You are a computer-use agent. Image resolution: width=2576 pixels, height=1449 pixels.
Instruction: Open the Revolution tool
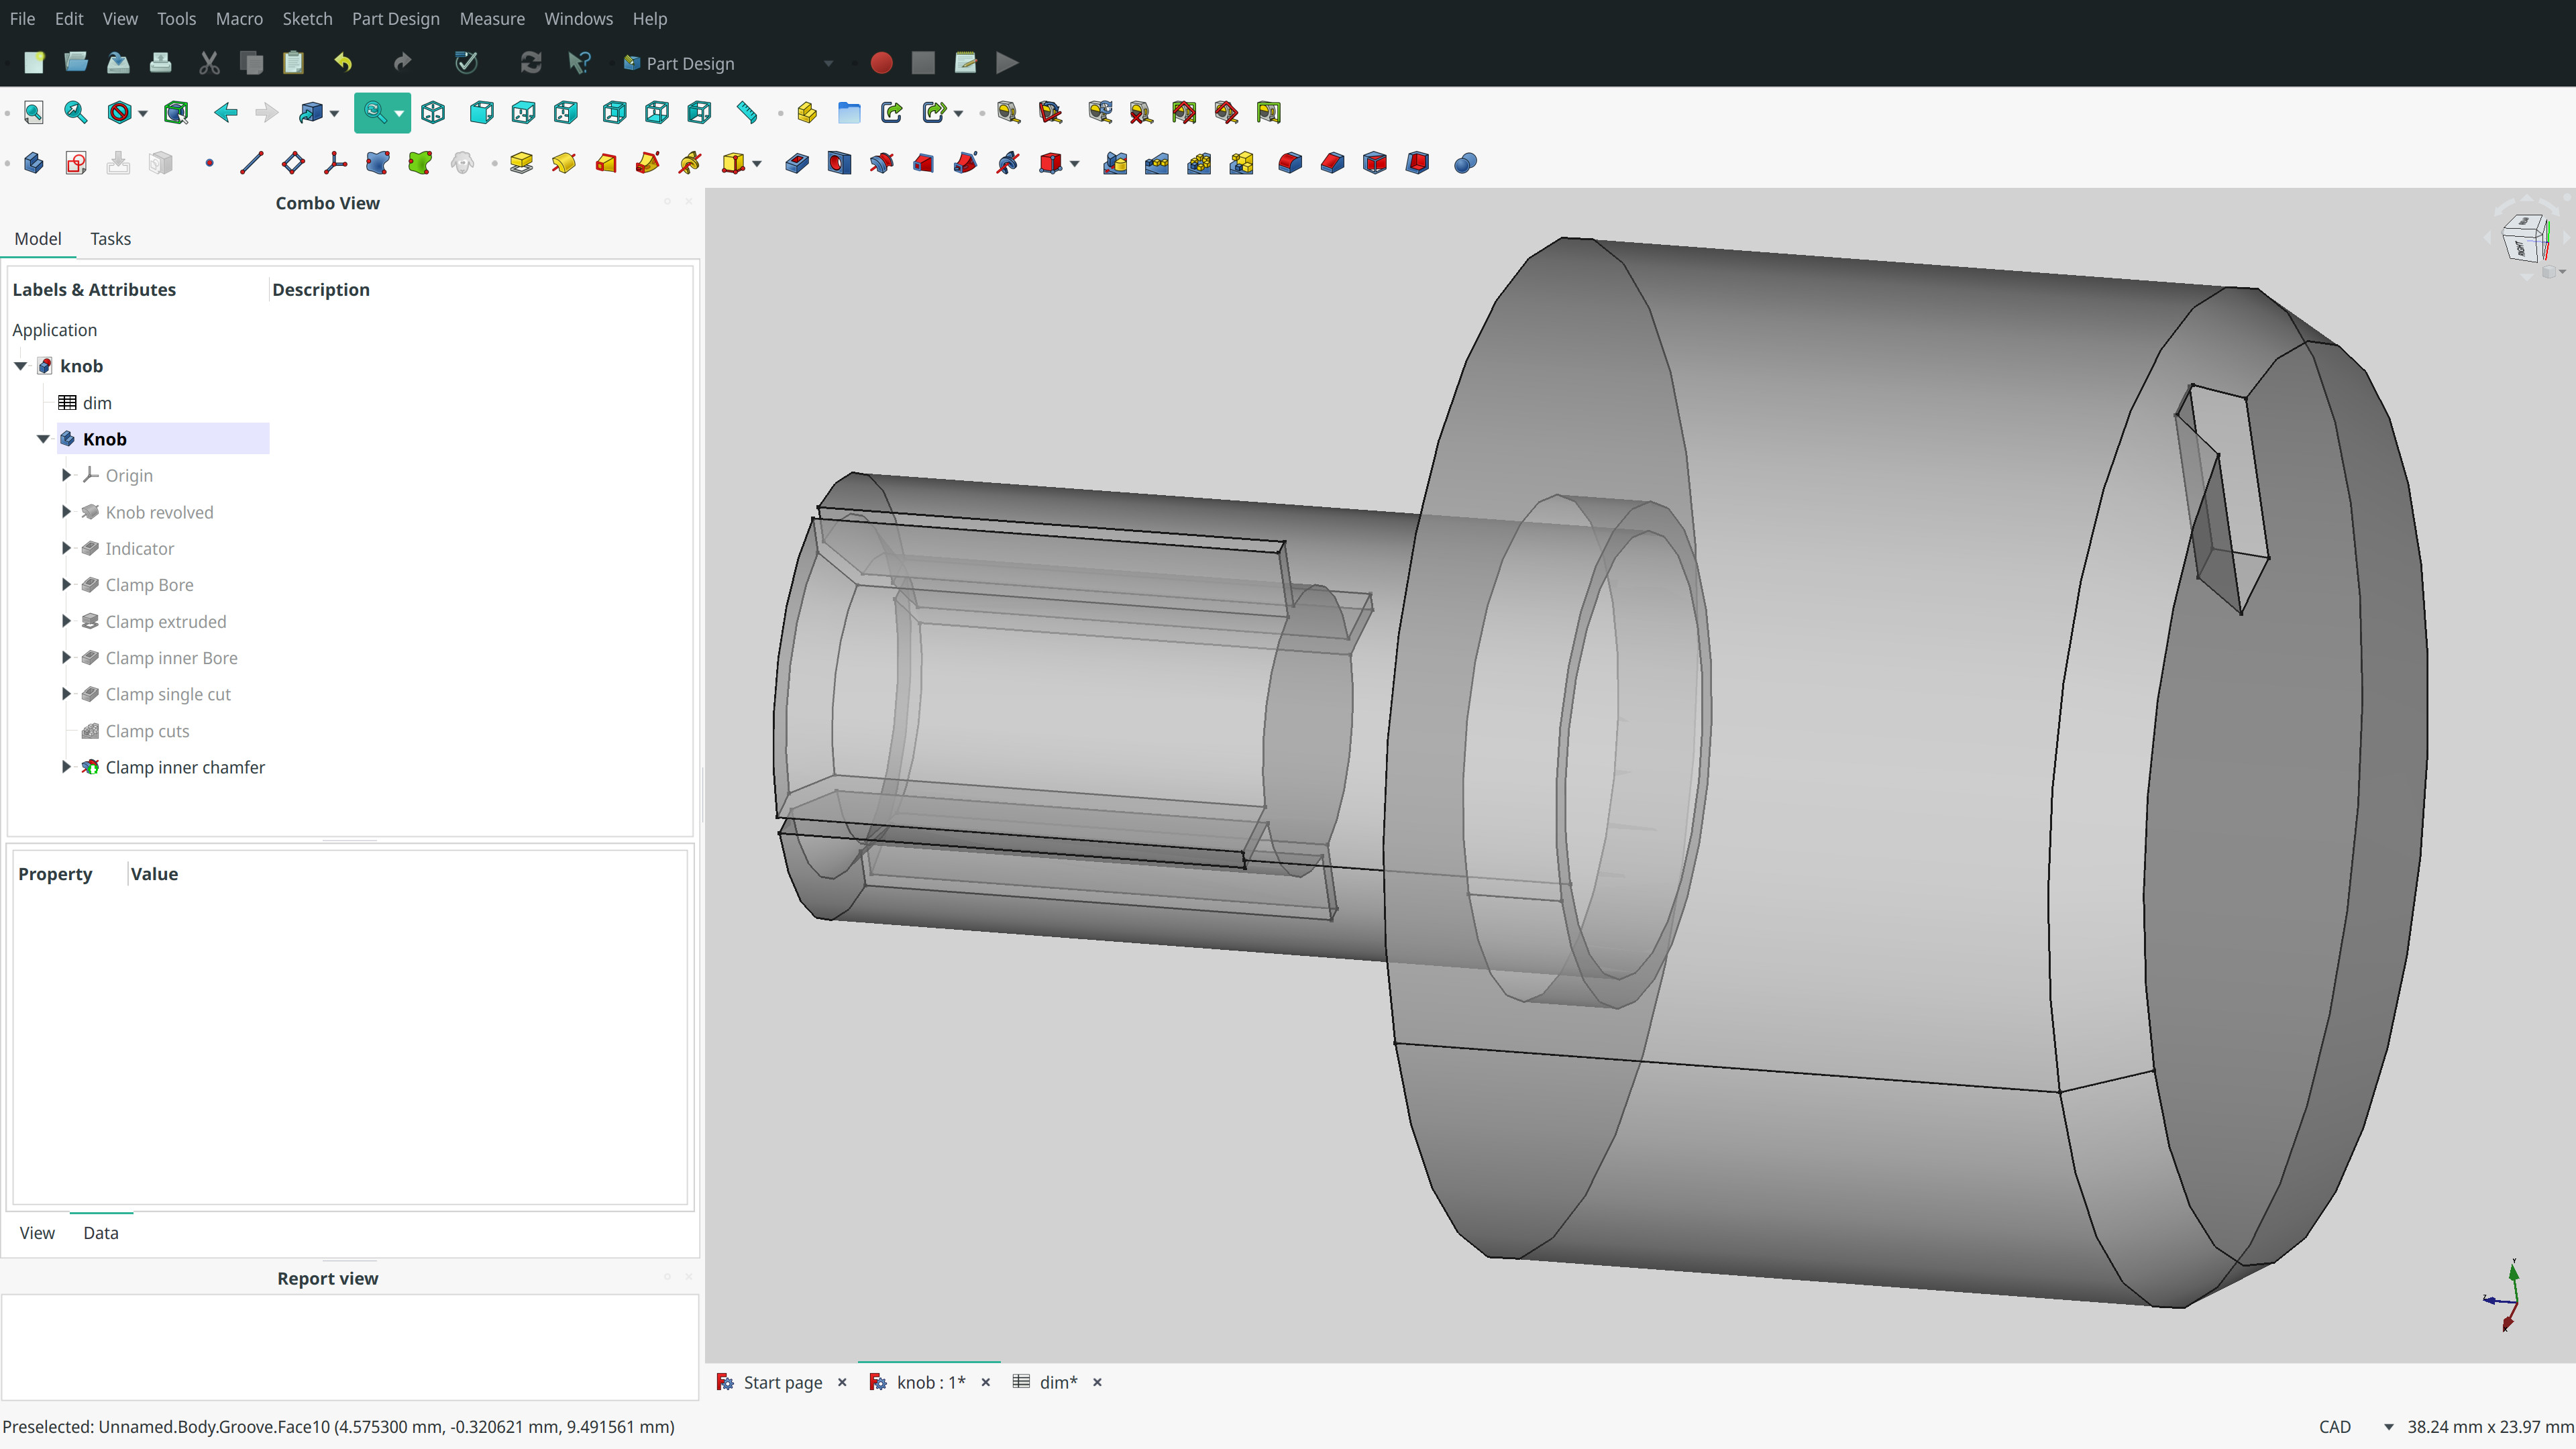(564, 162)
